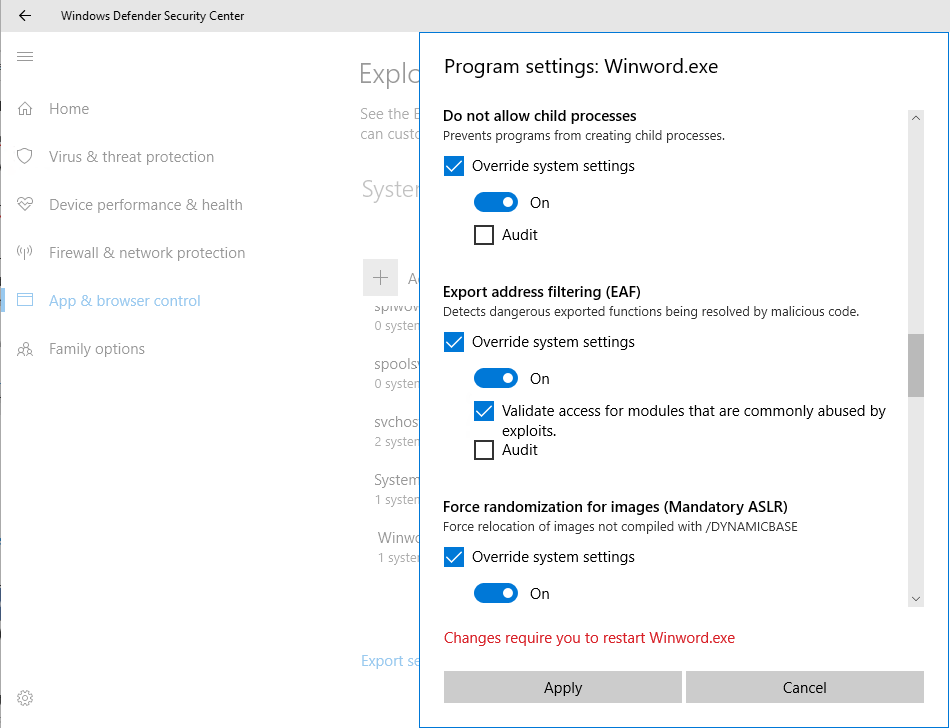Click the Device performance heart icon
The height and width of the screenshot is (728, 950).
pos(26,205)
